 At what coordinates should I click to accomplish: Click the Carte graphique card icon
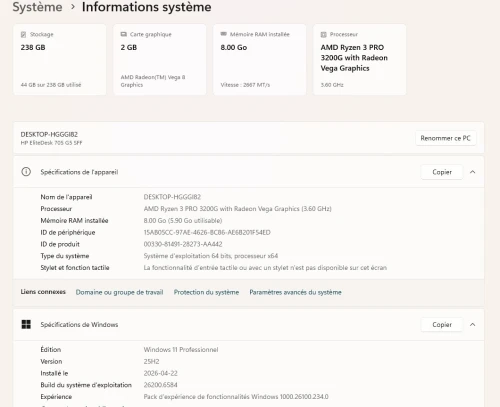pyautogui.click(x=124, y=34)
